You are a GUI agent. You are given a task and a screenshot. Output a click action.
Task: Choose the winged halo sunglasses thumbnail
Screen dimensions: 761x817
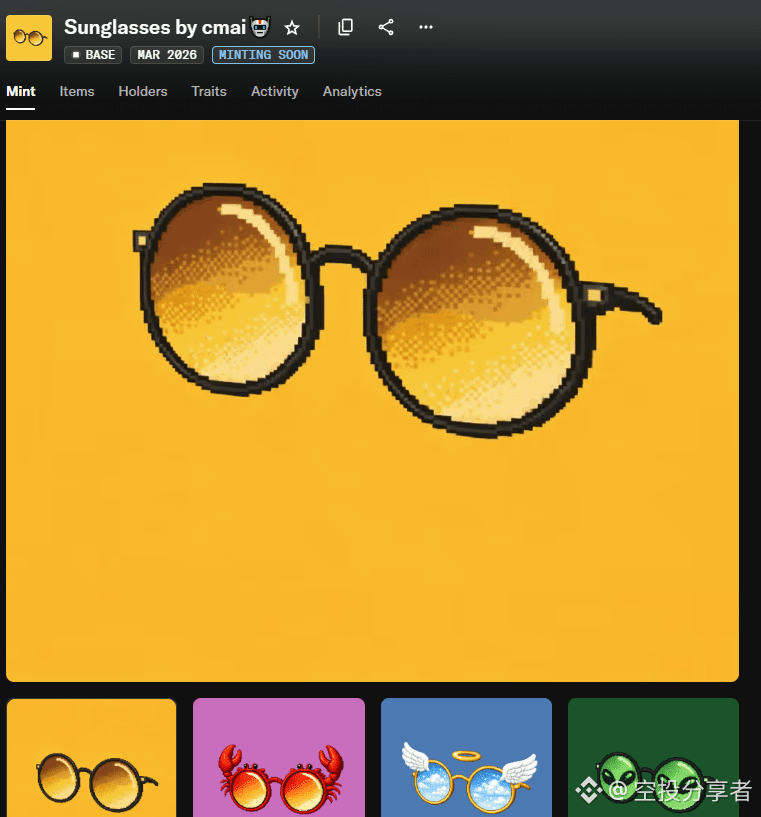coord(466,758)
